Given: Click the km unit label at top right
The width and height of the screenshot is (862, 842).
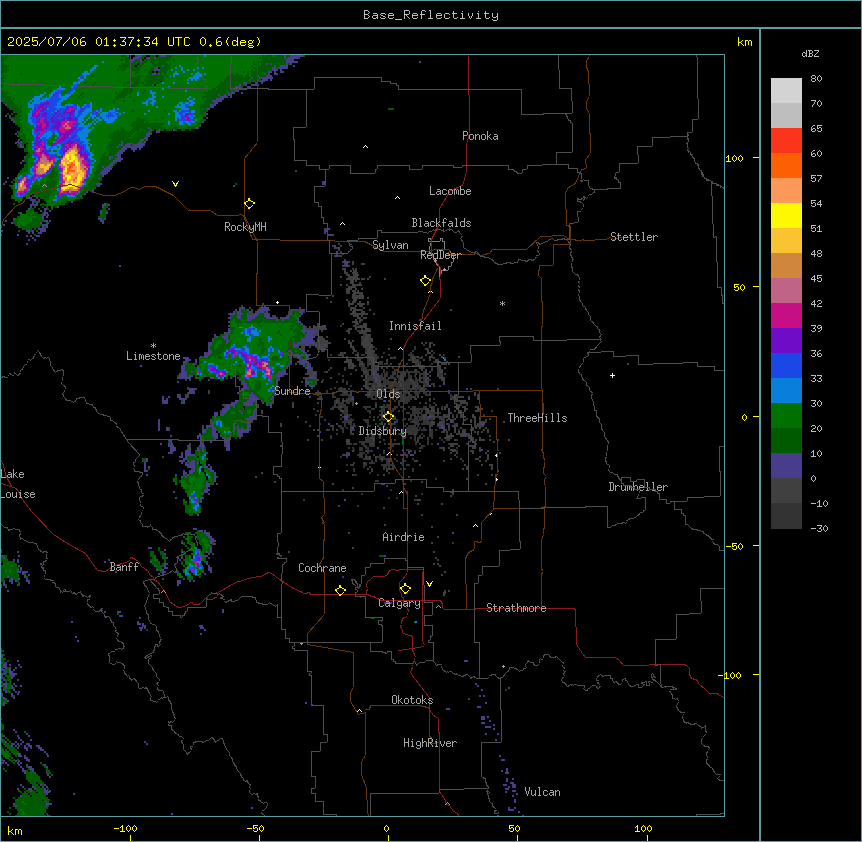Looking at the screenshot, I should point(744,42).
